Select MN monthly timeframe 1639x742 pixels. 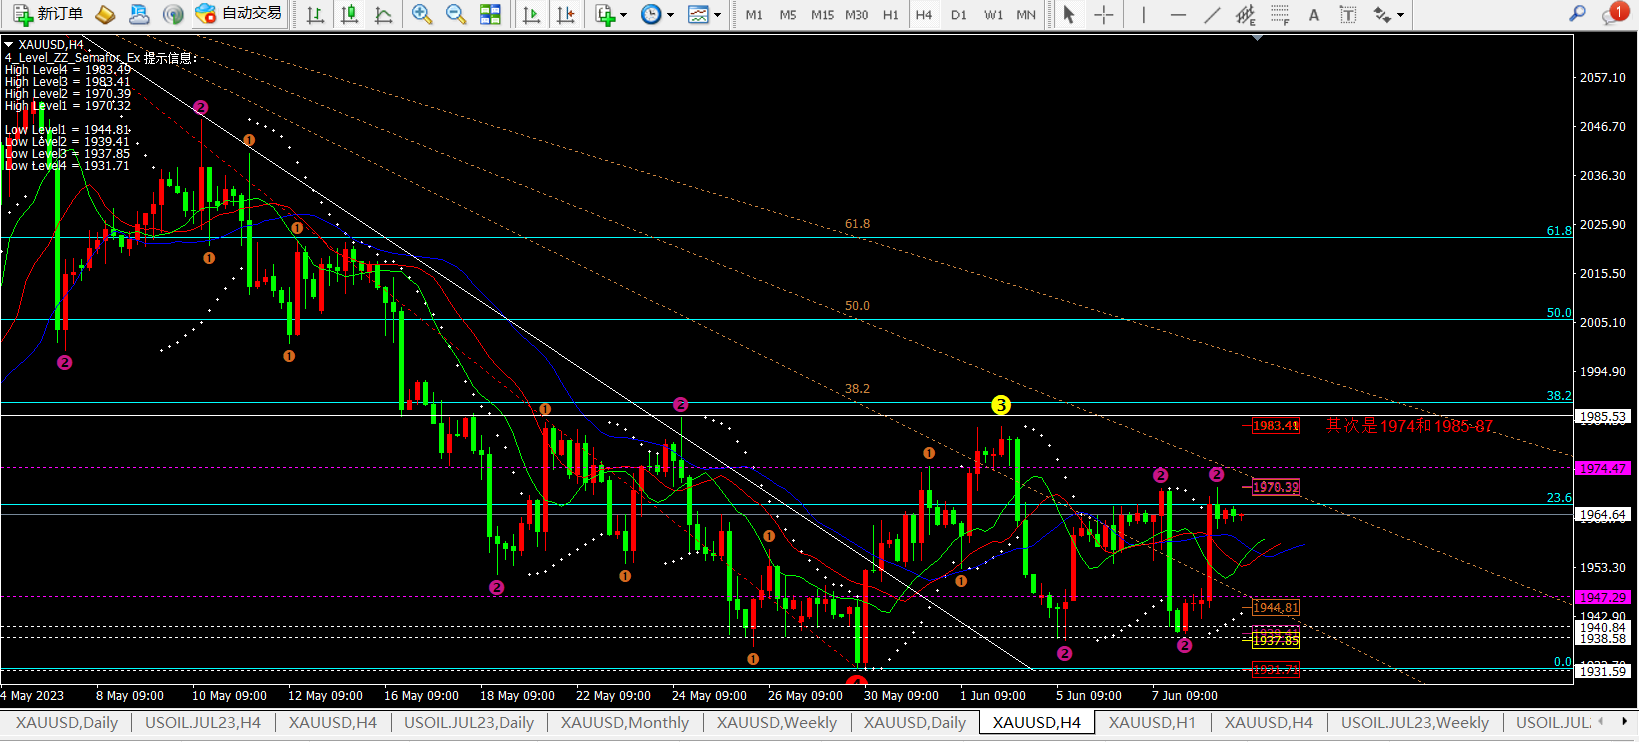click(1026, 15)
